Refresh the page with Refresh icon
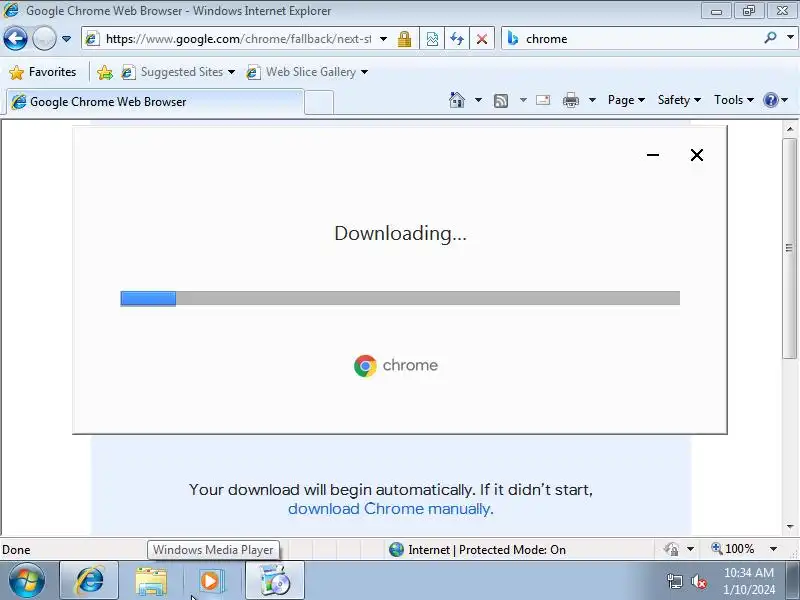Screen dimensions: 800x600 point(457,39)
